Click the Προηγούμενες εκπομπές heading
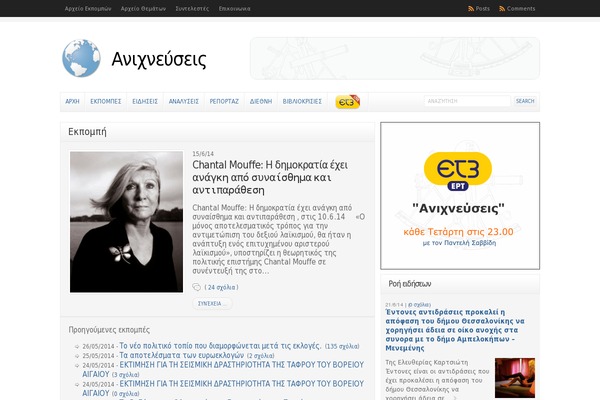The image size is (600, 400). pos(109,330)
